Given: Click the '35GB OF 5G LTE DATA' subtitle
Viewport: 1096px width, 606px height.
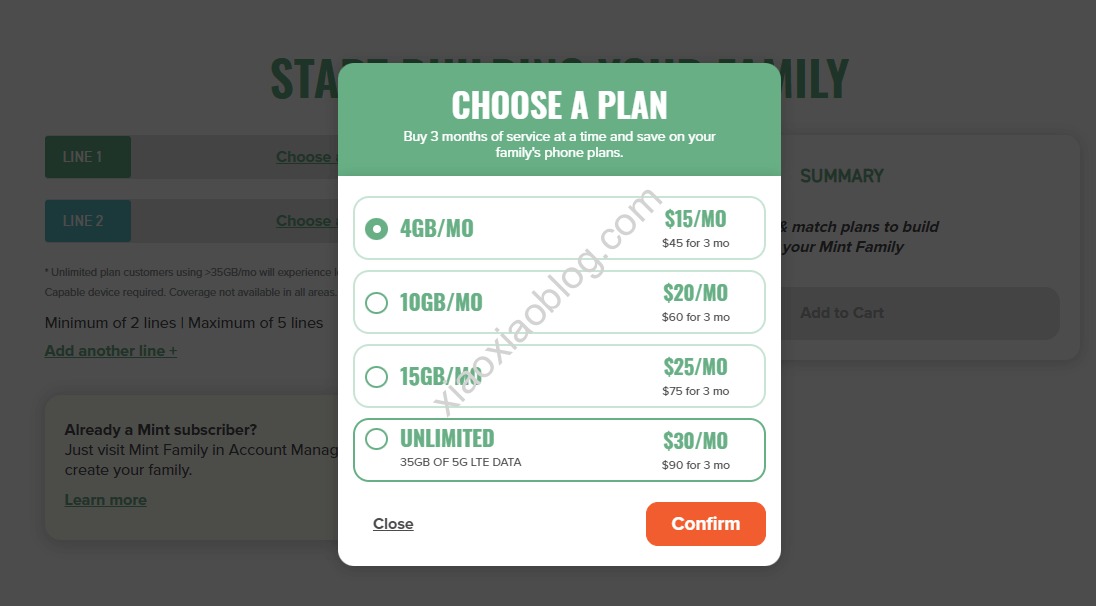Looking at the screenshot, I should click(x=460, y=462).
